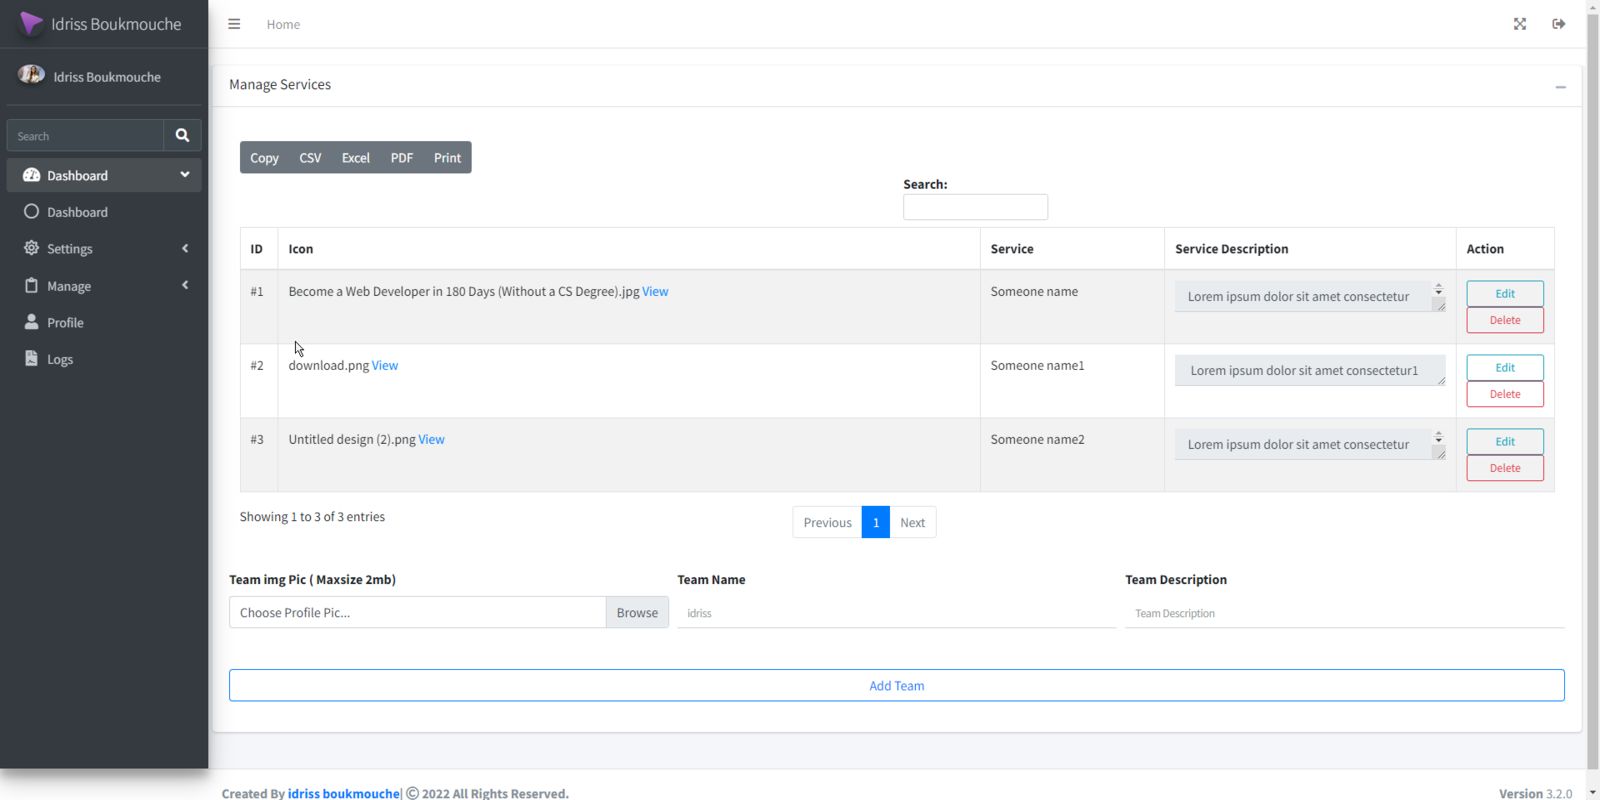Click the Profile user icon in sidebar
The width and height of the screenshot is (1600, 800).
pos(31,322)
